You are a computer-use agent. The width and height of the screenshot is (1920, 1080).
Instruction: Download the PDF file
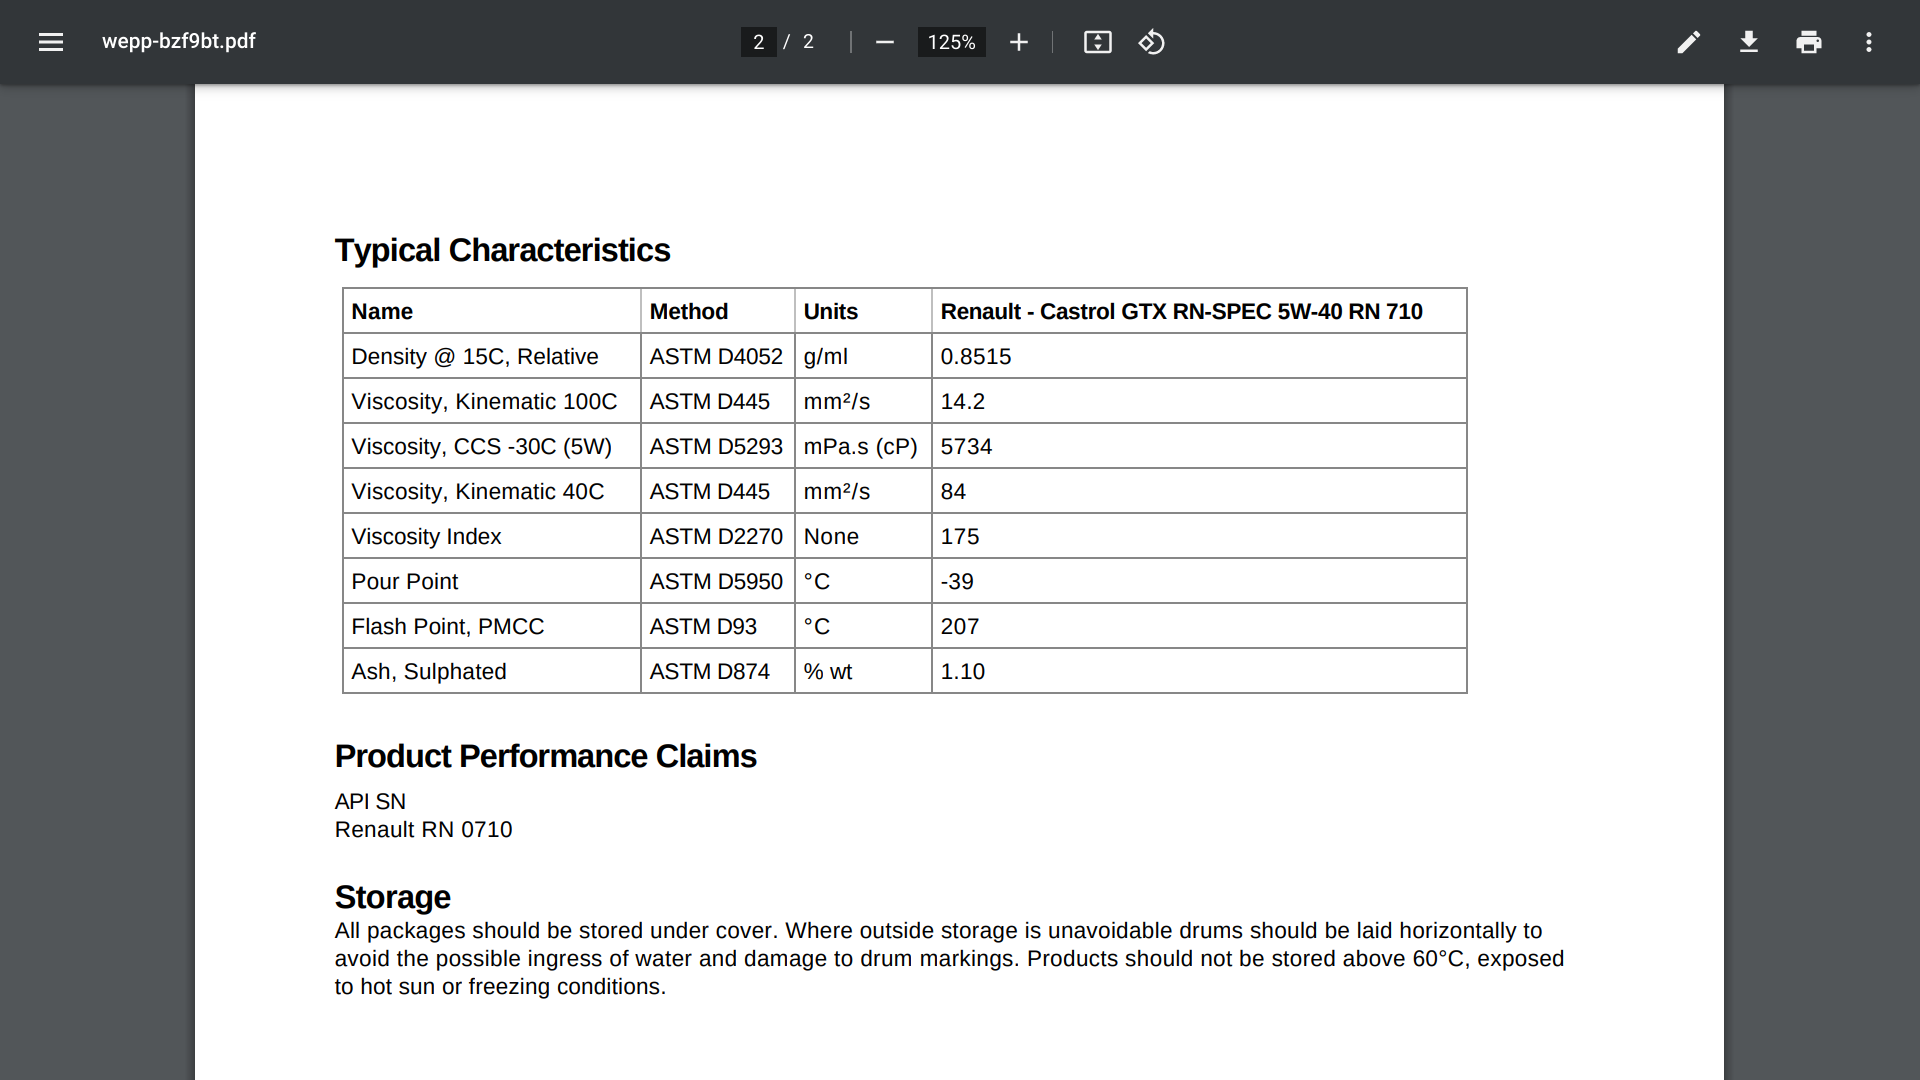coord(1748,42)
